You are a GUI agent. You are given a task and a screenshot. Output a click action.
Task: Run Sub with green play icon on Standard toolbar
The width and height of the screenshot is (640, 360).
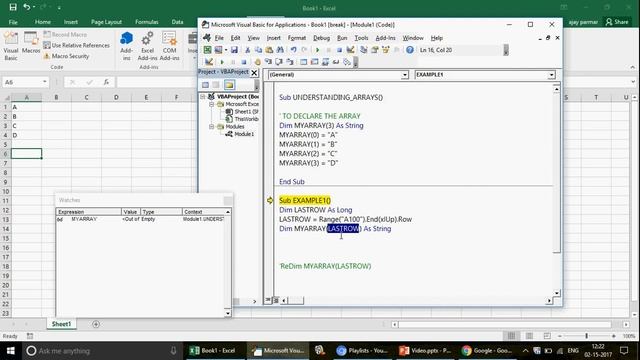(317, 50)
